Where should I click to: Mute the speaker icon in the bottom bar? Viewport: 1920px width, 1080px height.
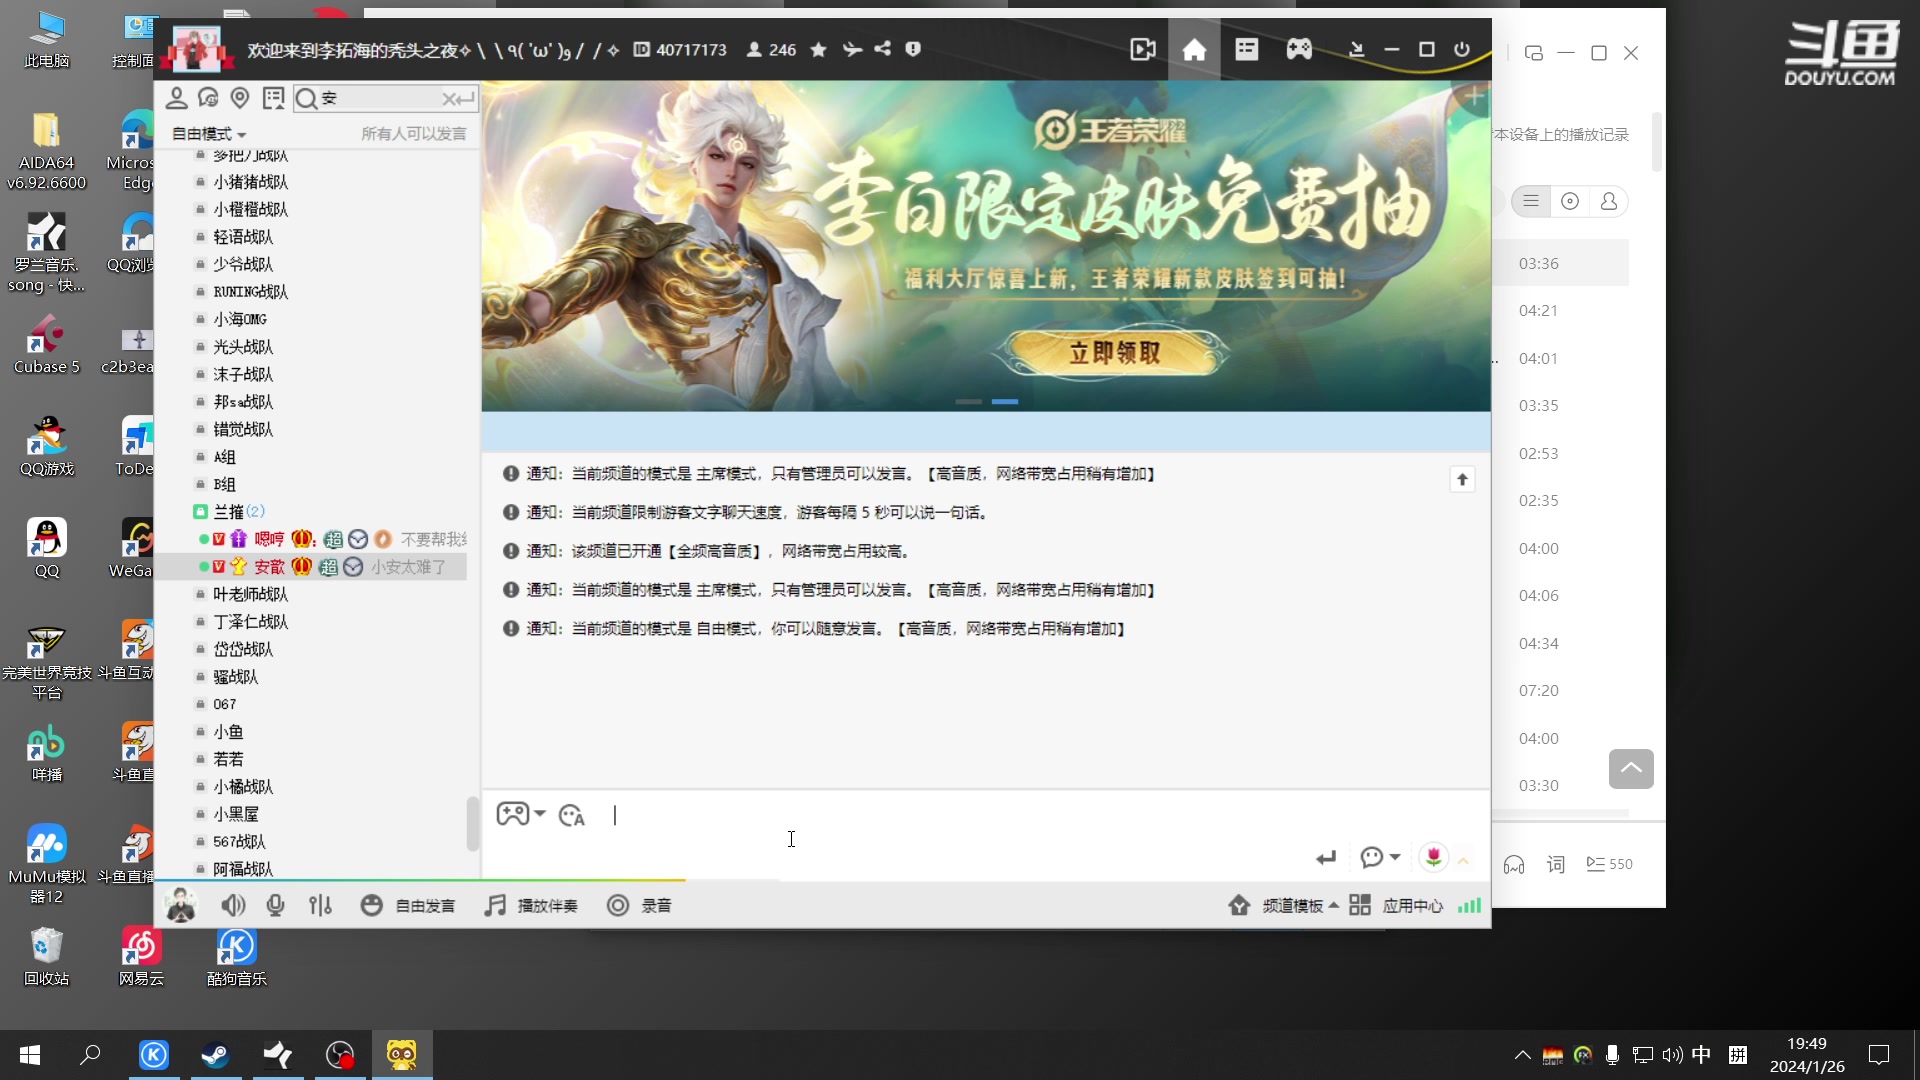pyautogui.click(x=233, y=905)
